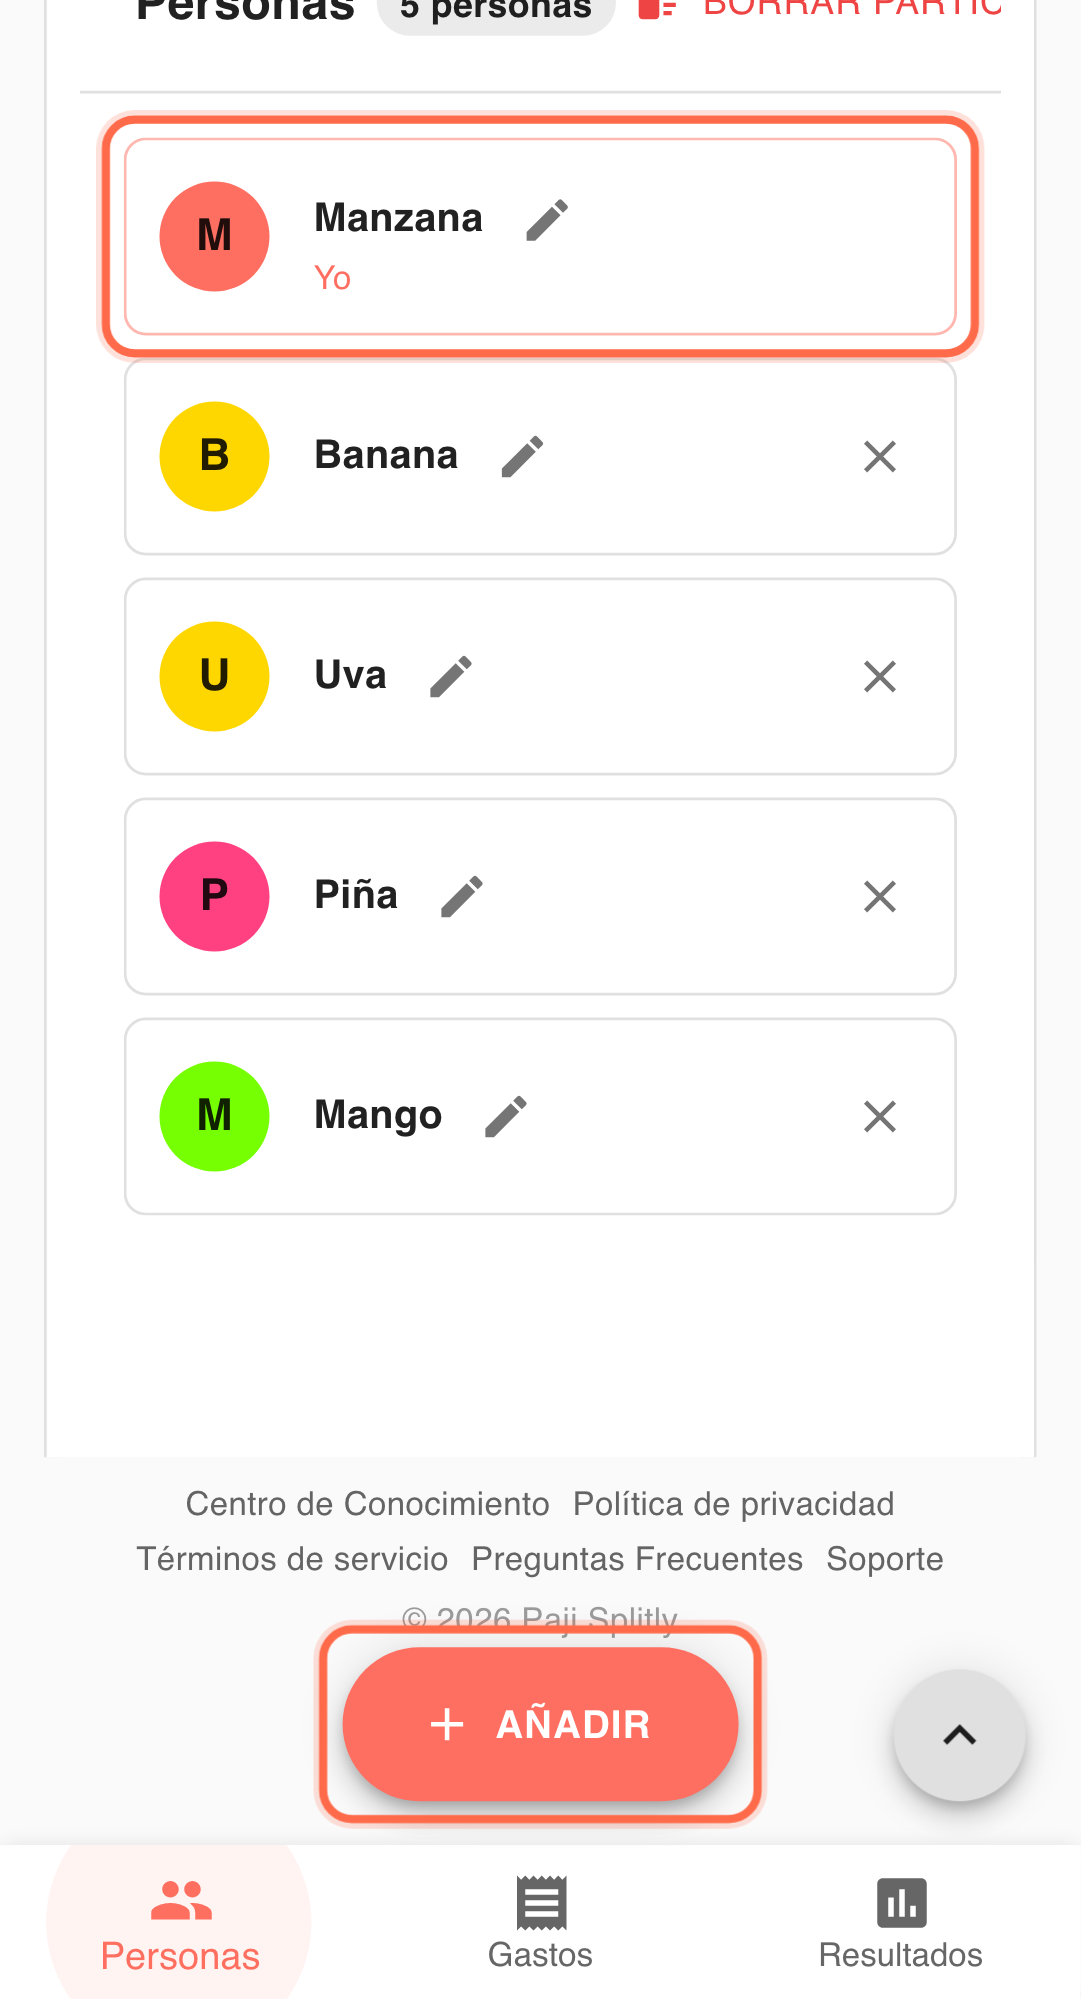The height and width of the screenshot is (1999, 1081).
Task: Click the pencil icon next to Banana
Action: (522, 457)
